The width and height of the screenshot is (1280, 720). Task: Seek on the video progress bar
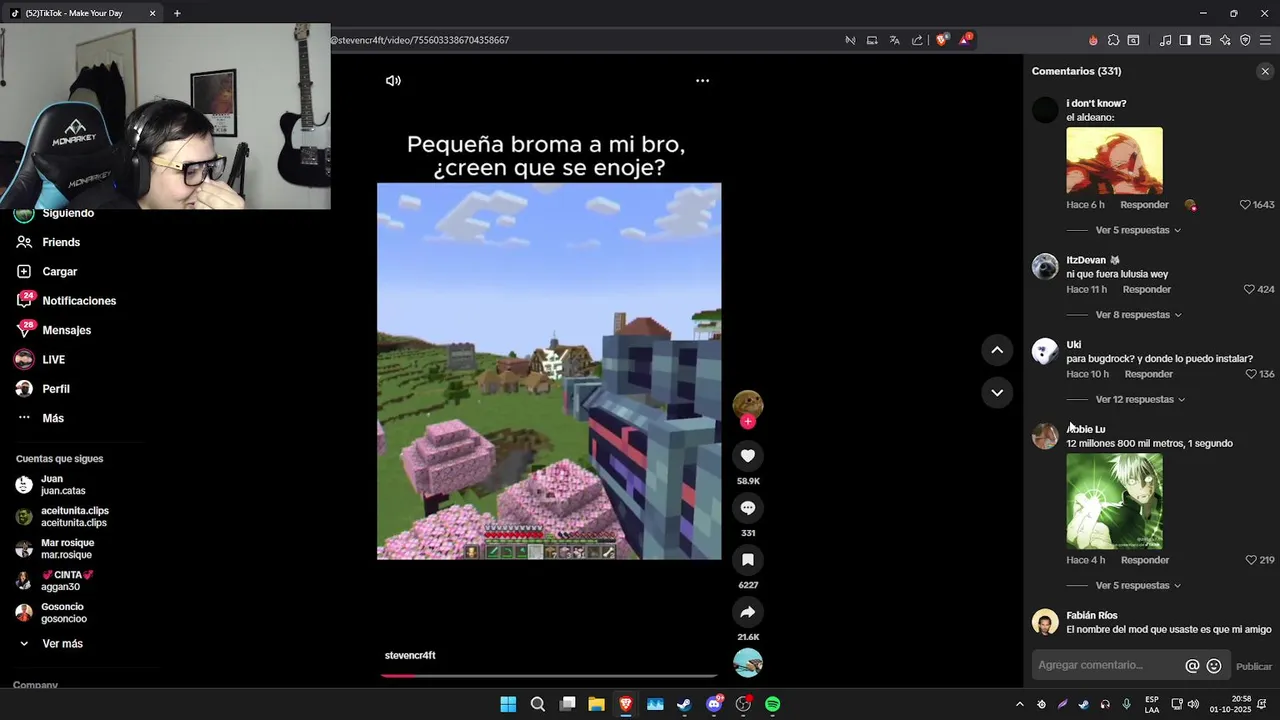[x=549, y=675]
